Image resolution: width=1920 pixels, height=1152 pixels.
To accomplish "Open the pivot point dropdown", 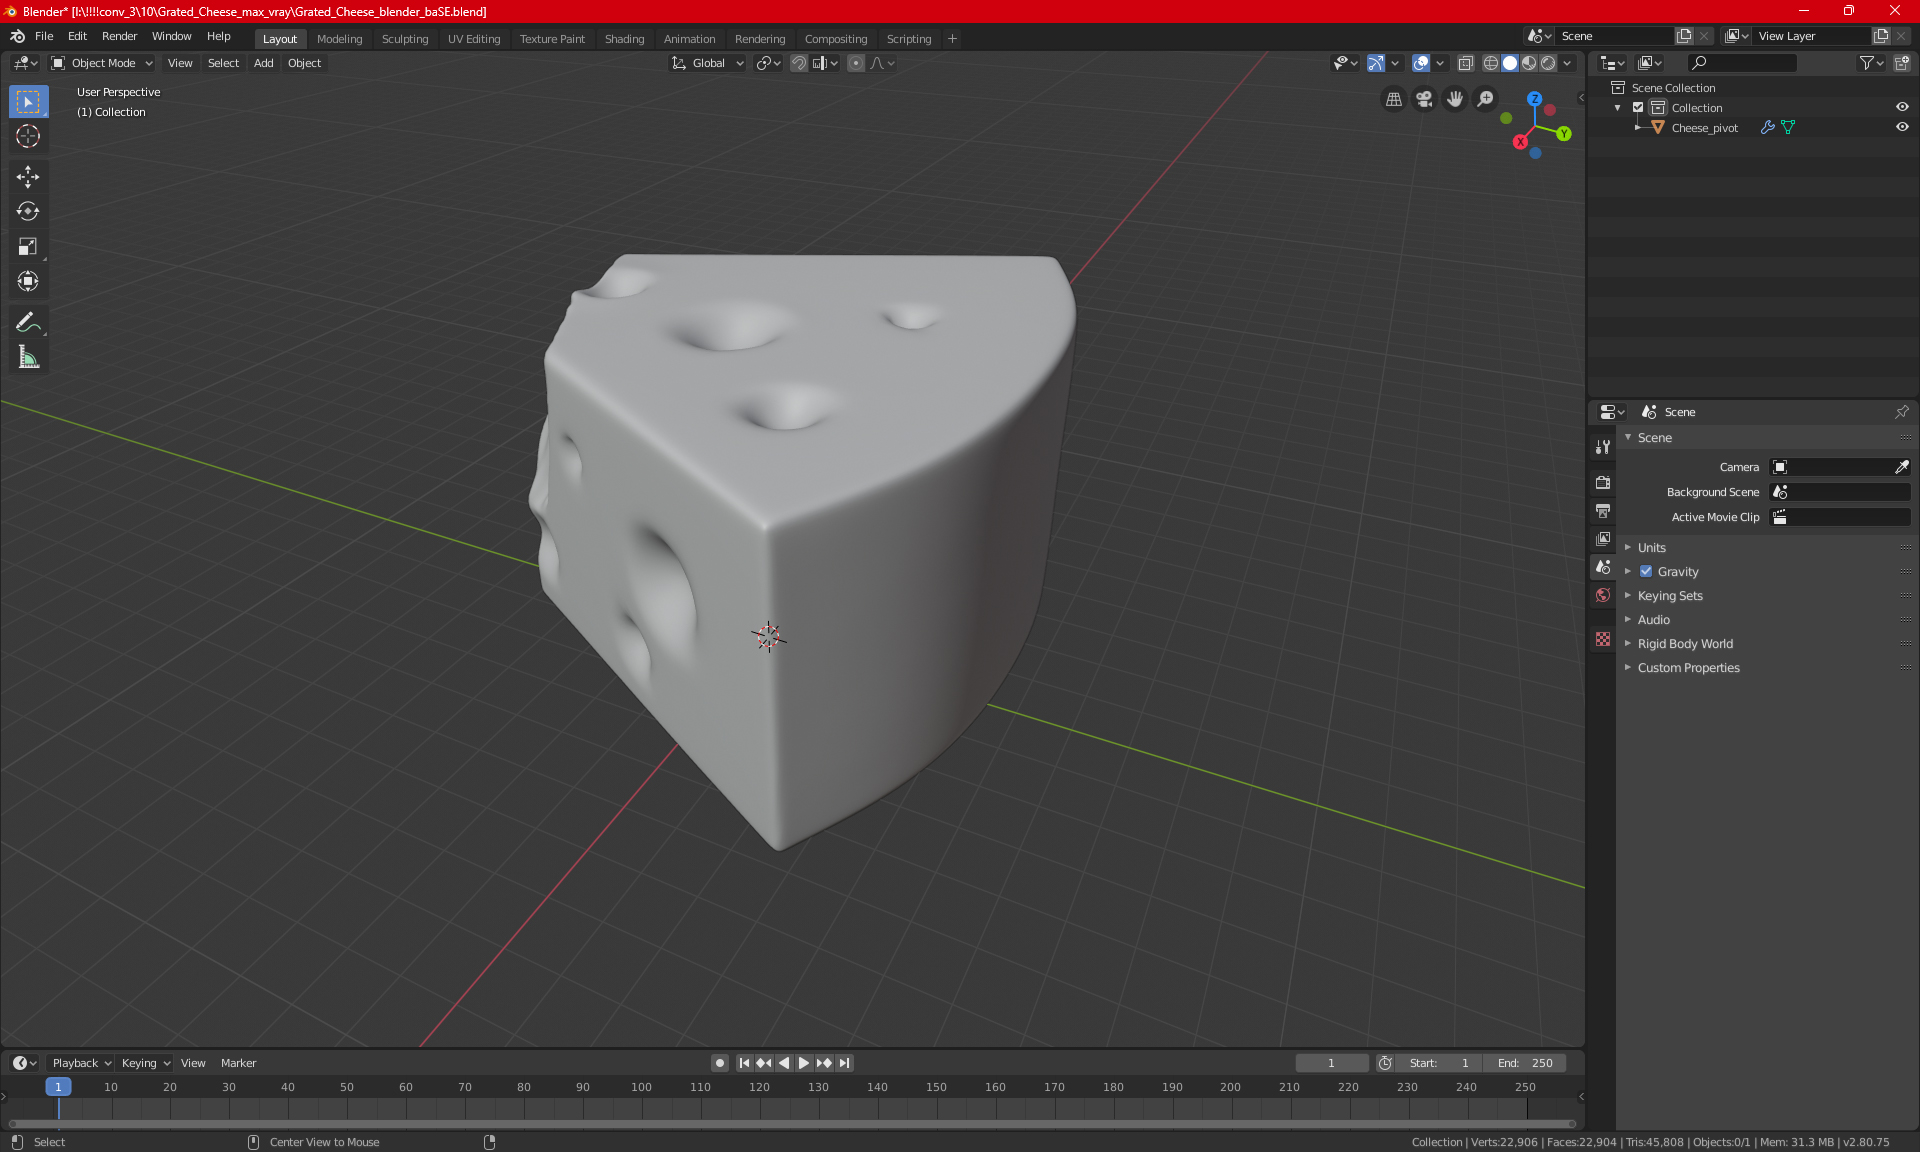I will (x=768, y=63).
